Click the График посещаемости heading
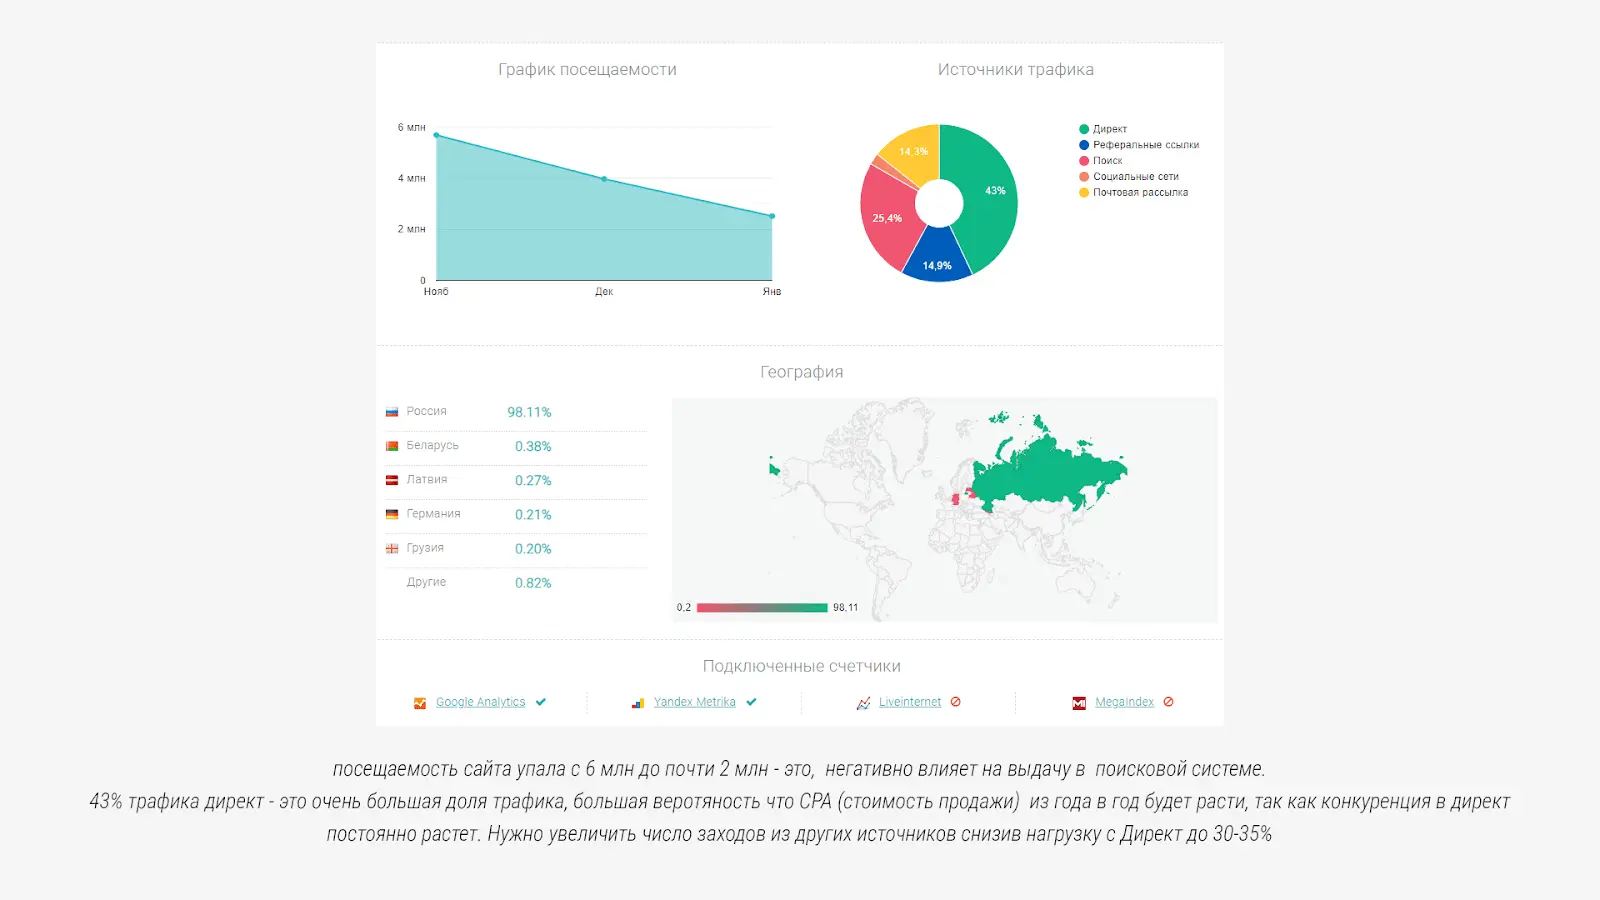Screen dimensions: 1600x900 587,70
